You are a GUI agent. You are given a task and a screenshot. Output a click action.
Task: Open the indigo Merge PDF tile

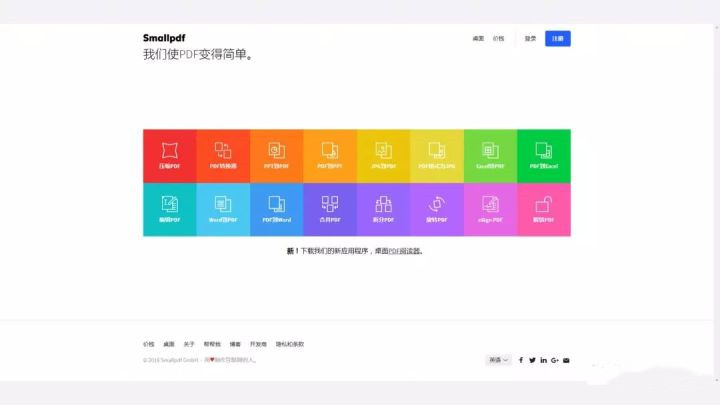tap(330, 209)
